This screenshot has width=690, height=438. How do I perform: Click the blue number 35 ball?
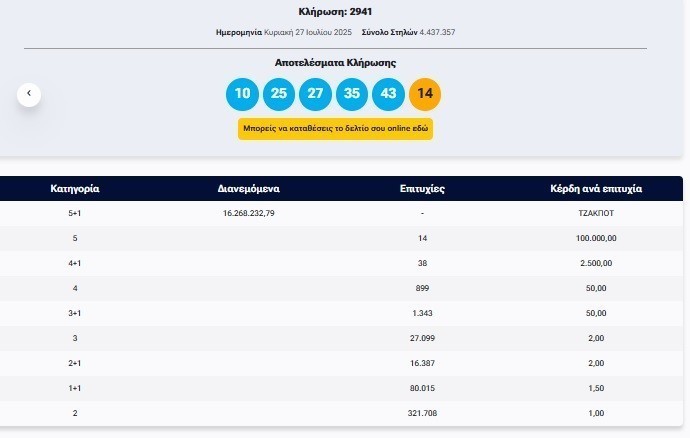coord(352,94)
